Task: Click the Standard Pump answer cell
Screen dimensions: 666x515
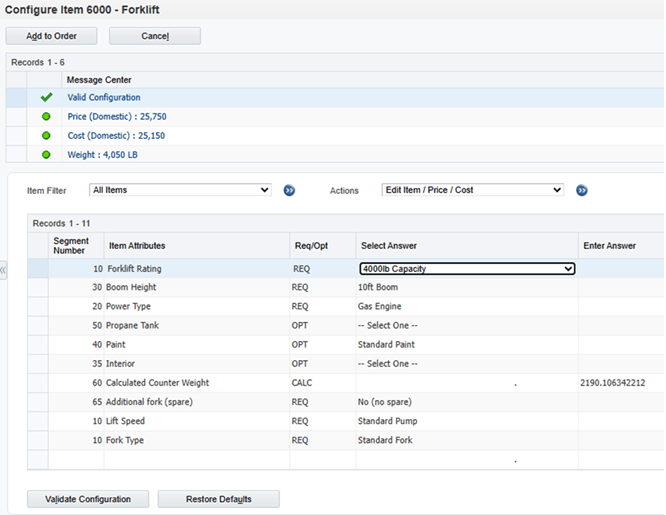Action: tap(467, 421)
